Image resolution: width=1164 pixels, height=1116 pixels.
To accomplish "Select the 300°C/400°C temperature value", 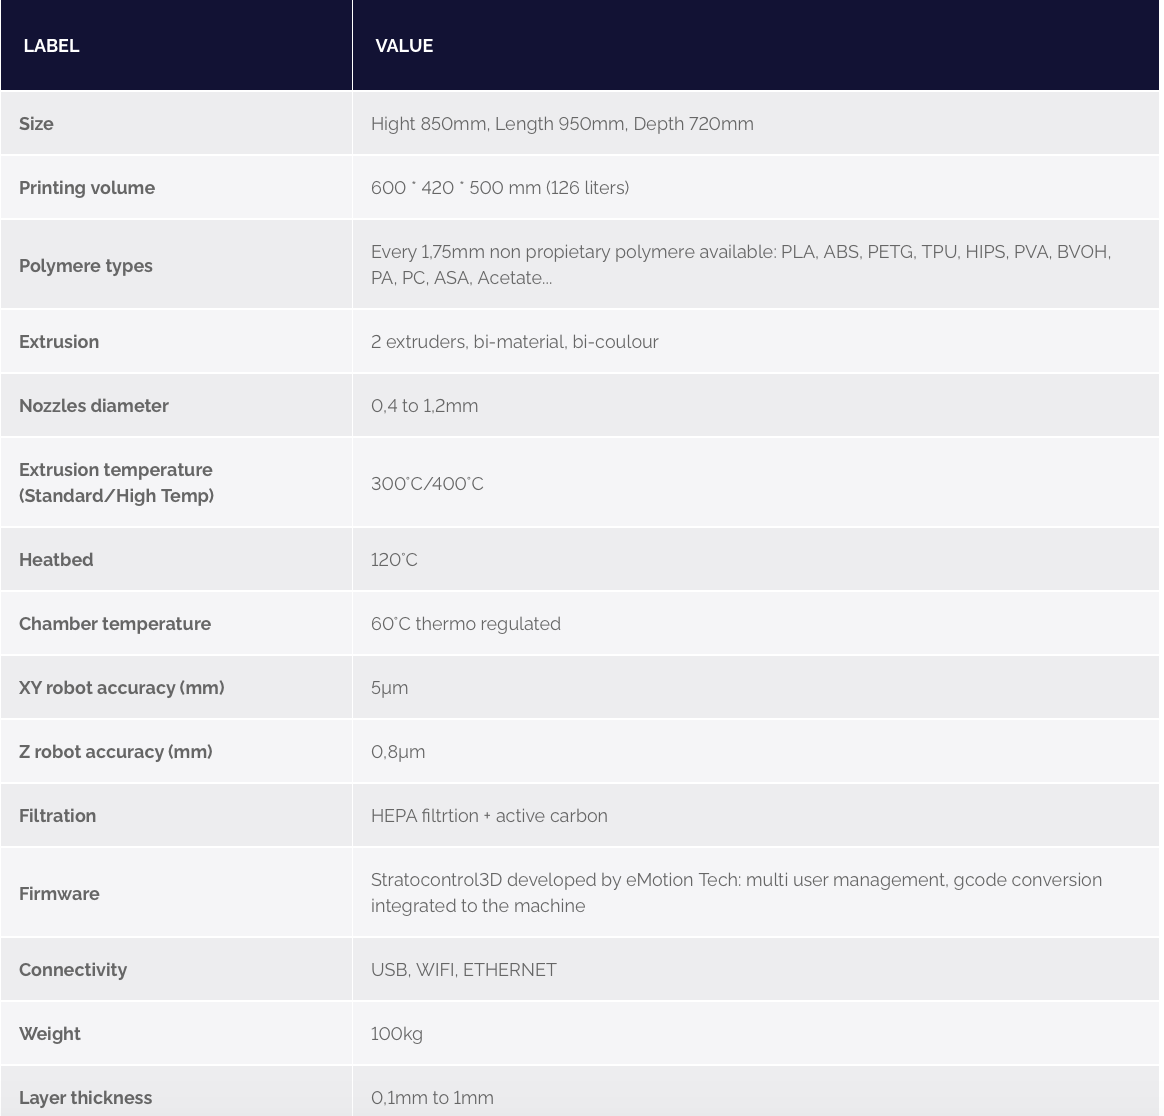I will click(427, 483).
